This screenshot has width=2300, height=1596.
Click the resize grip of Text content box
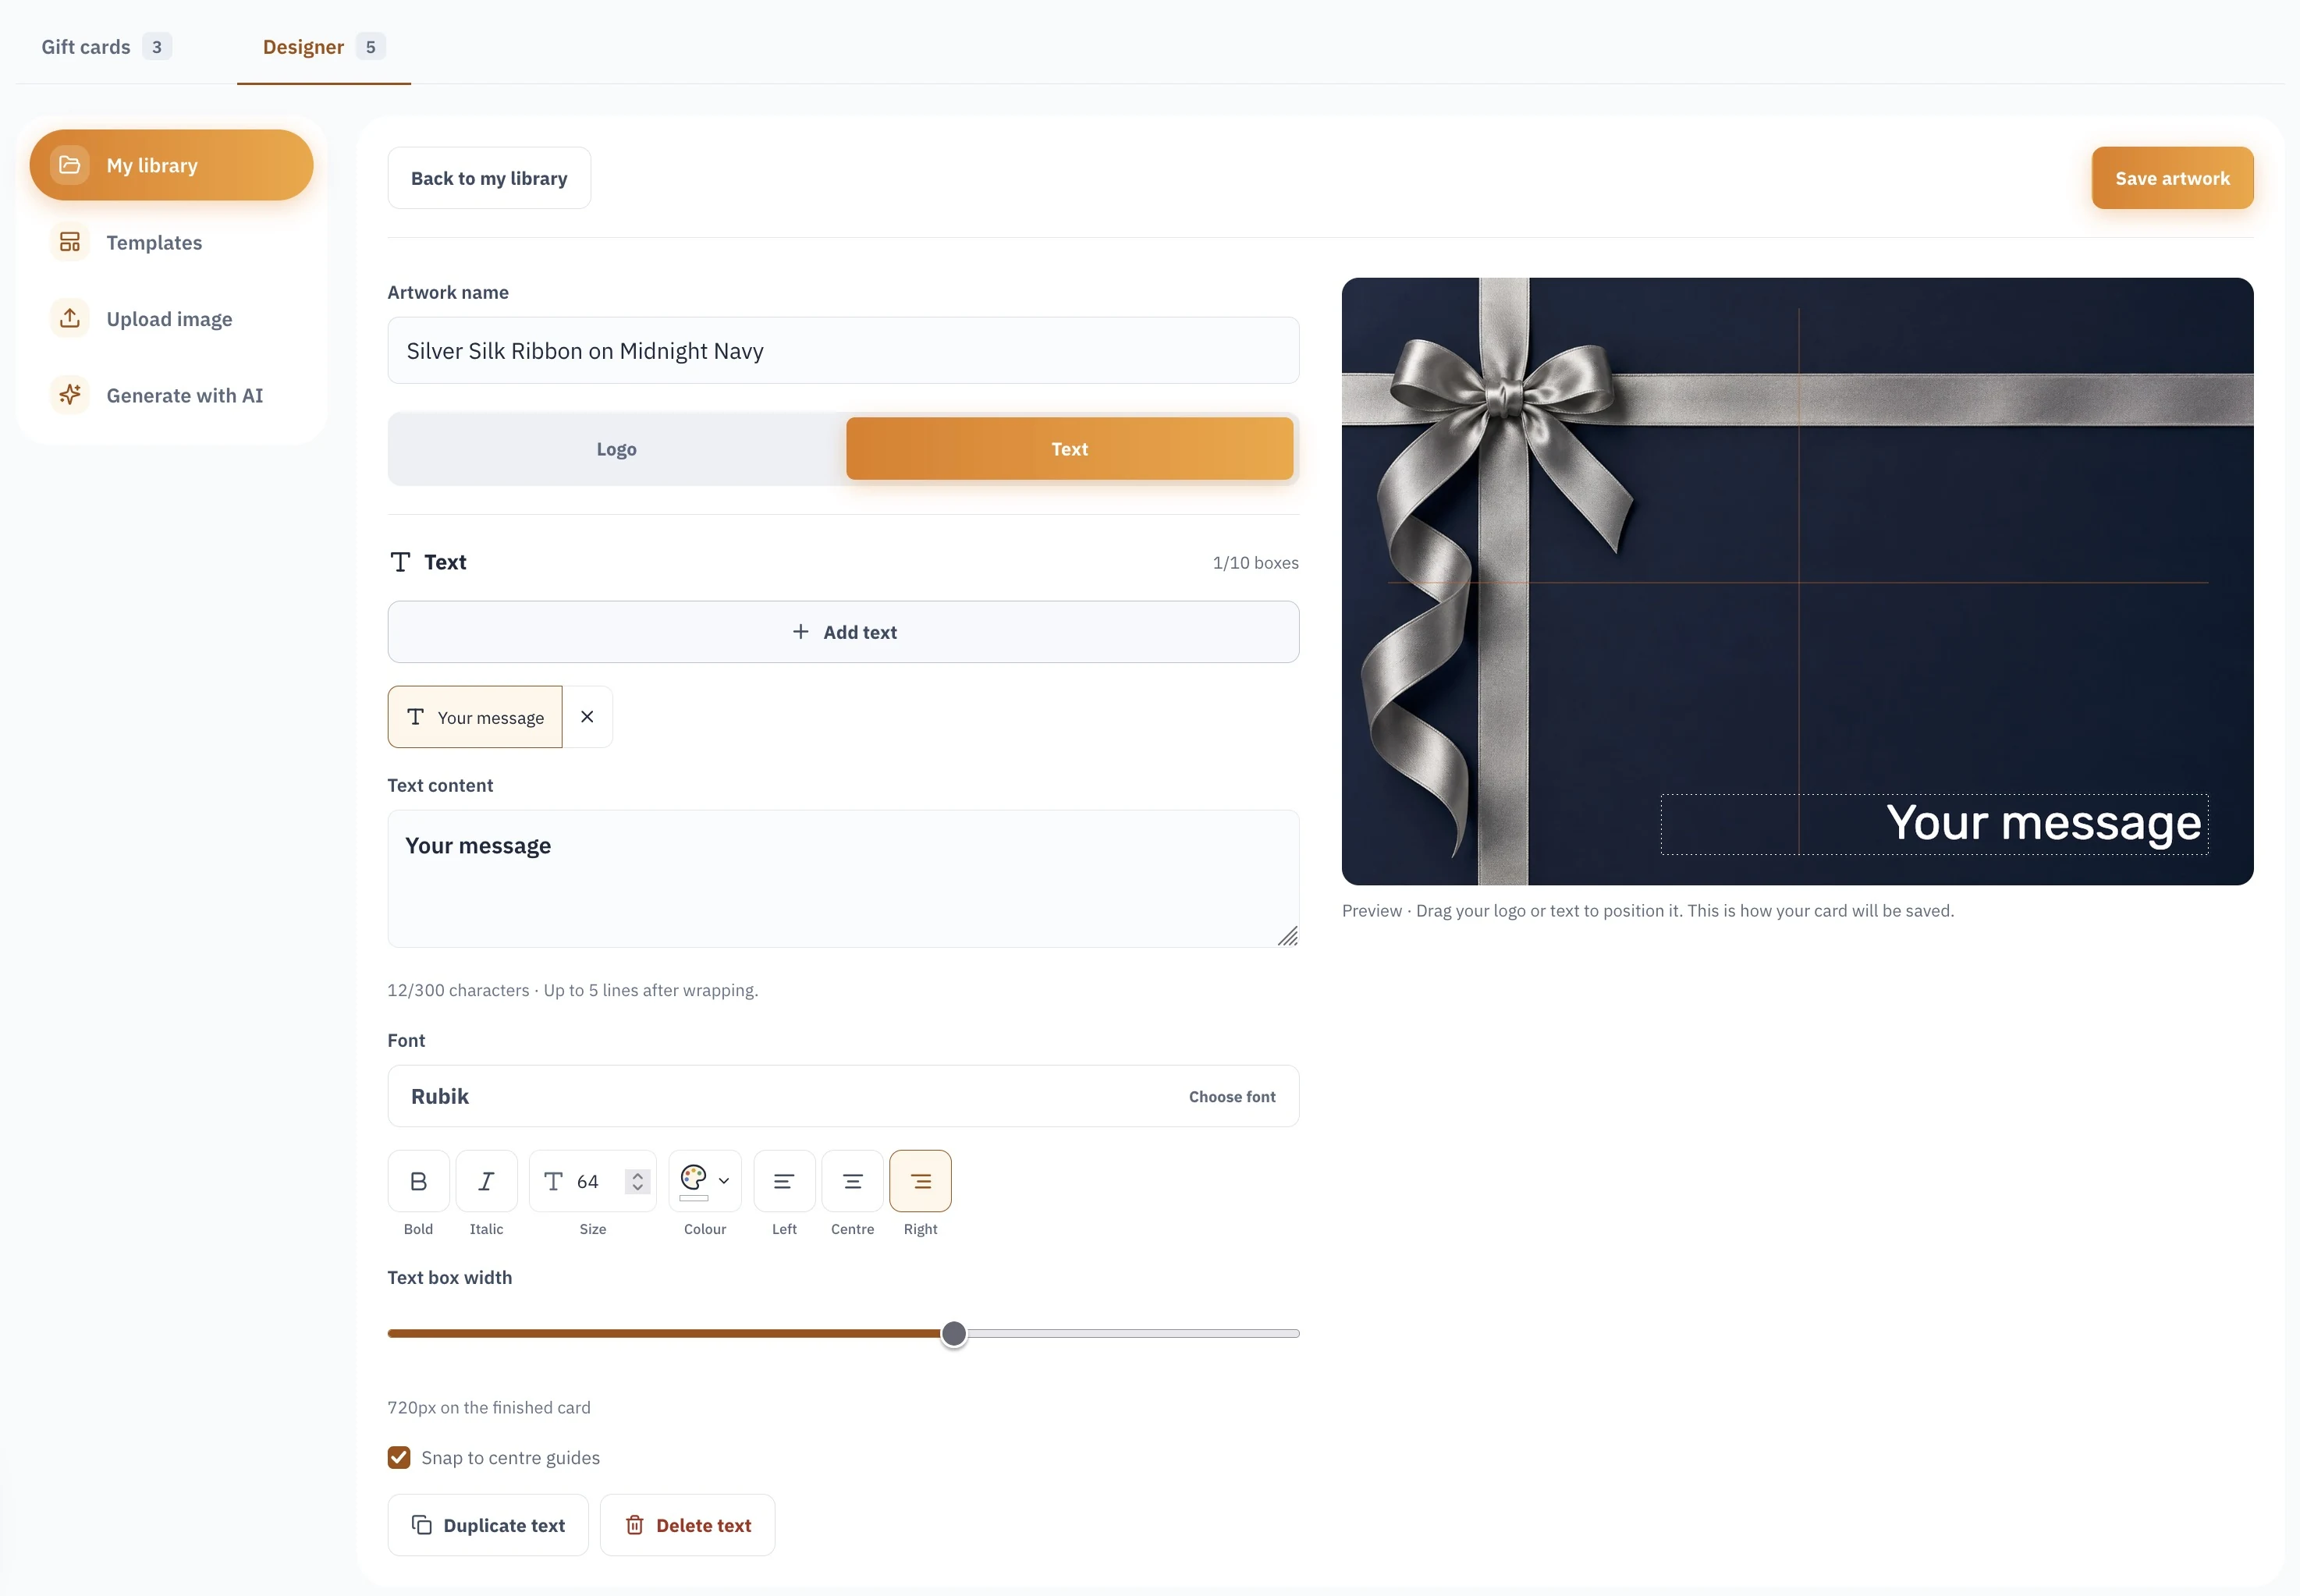tap(1288, 937)
